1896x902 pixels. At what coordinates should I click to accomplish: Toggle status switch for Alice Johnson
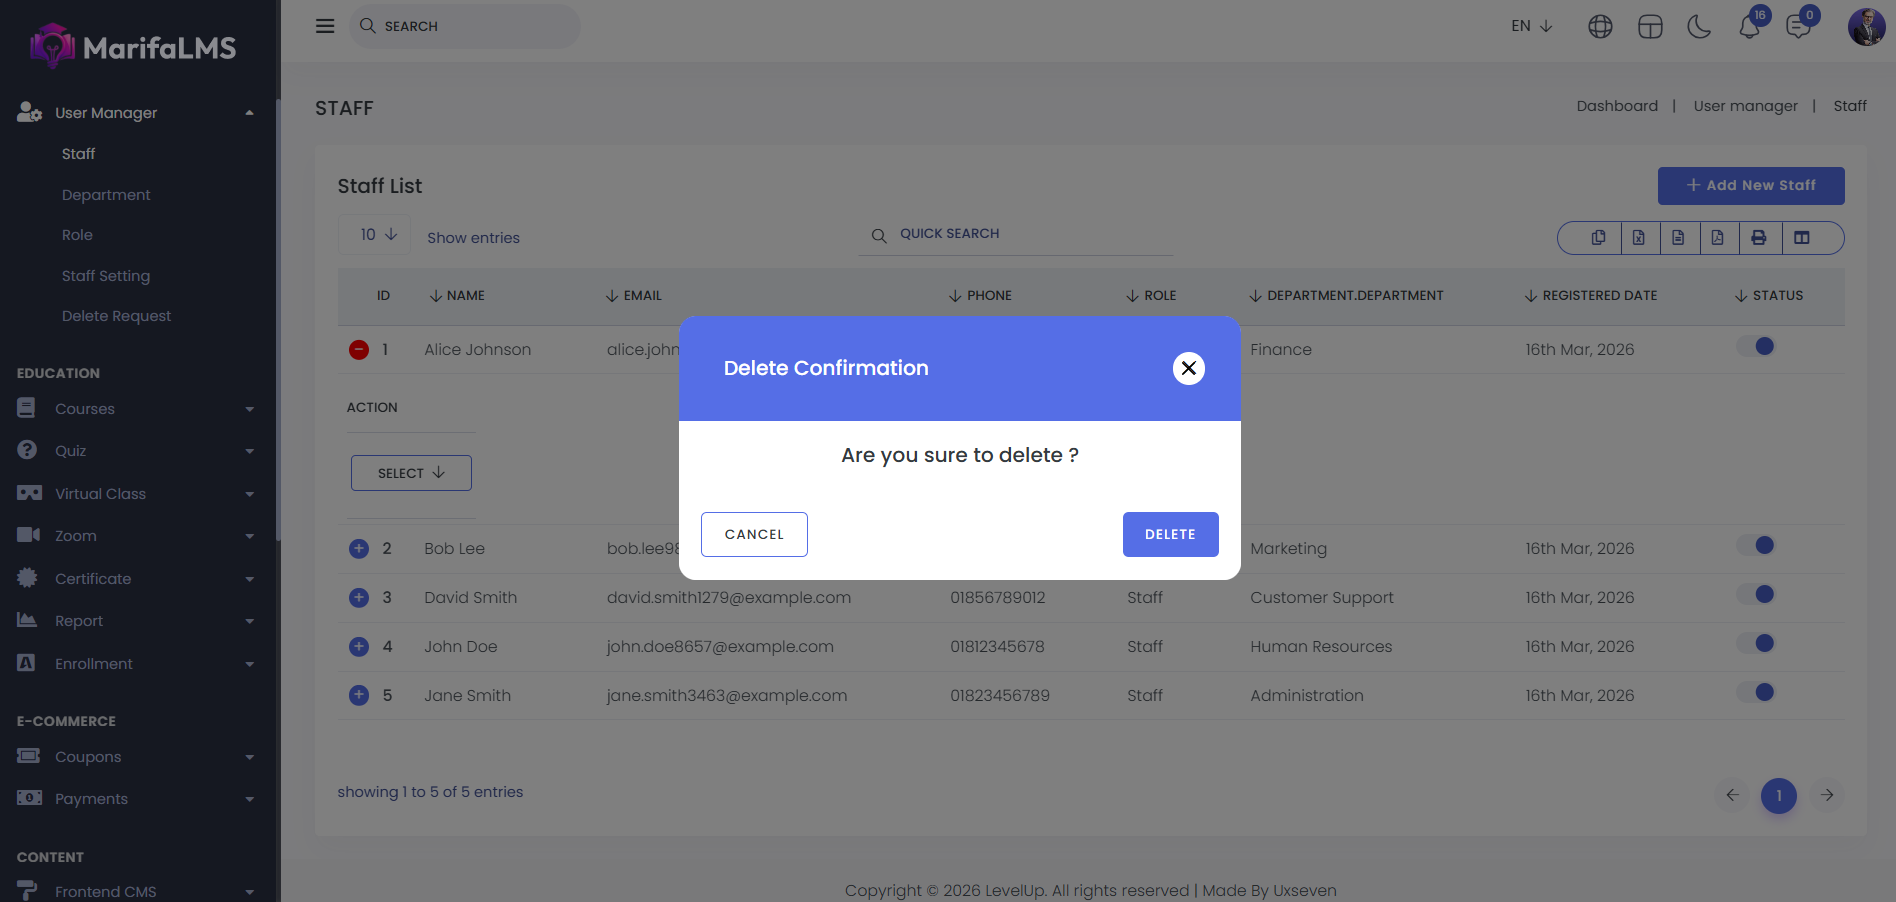[x=1756, y=347]
